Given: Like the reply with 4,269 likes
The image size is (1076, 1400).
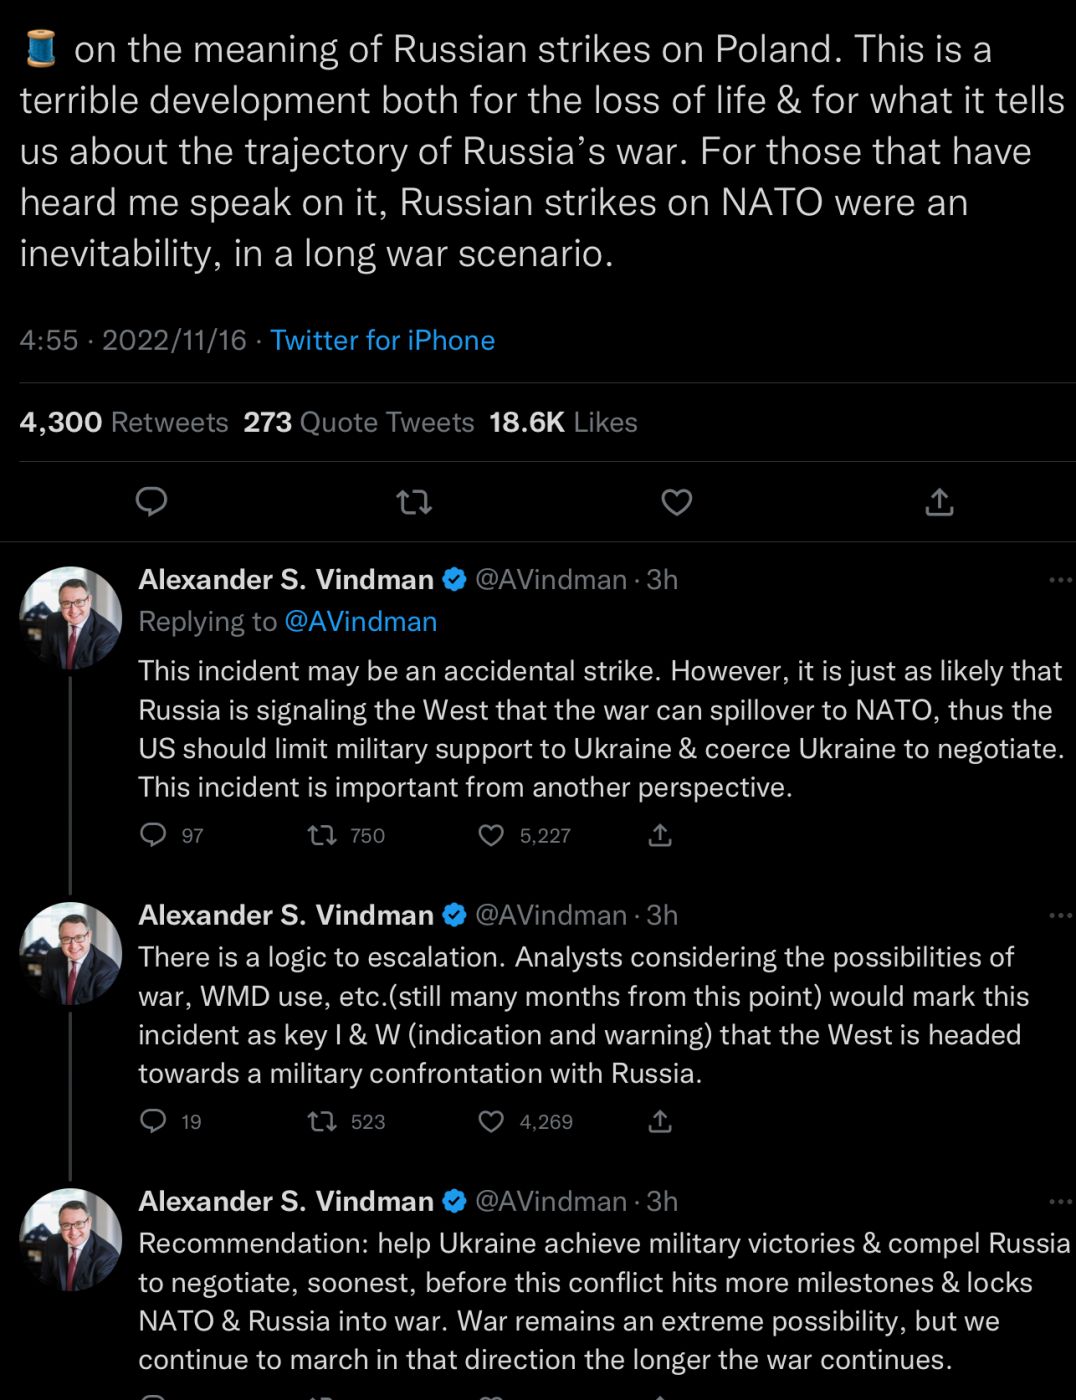Looking at the screenshot, I should (x=491, y=1121).
